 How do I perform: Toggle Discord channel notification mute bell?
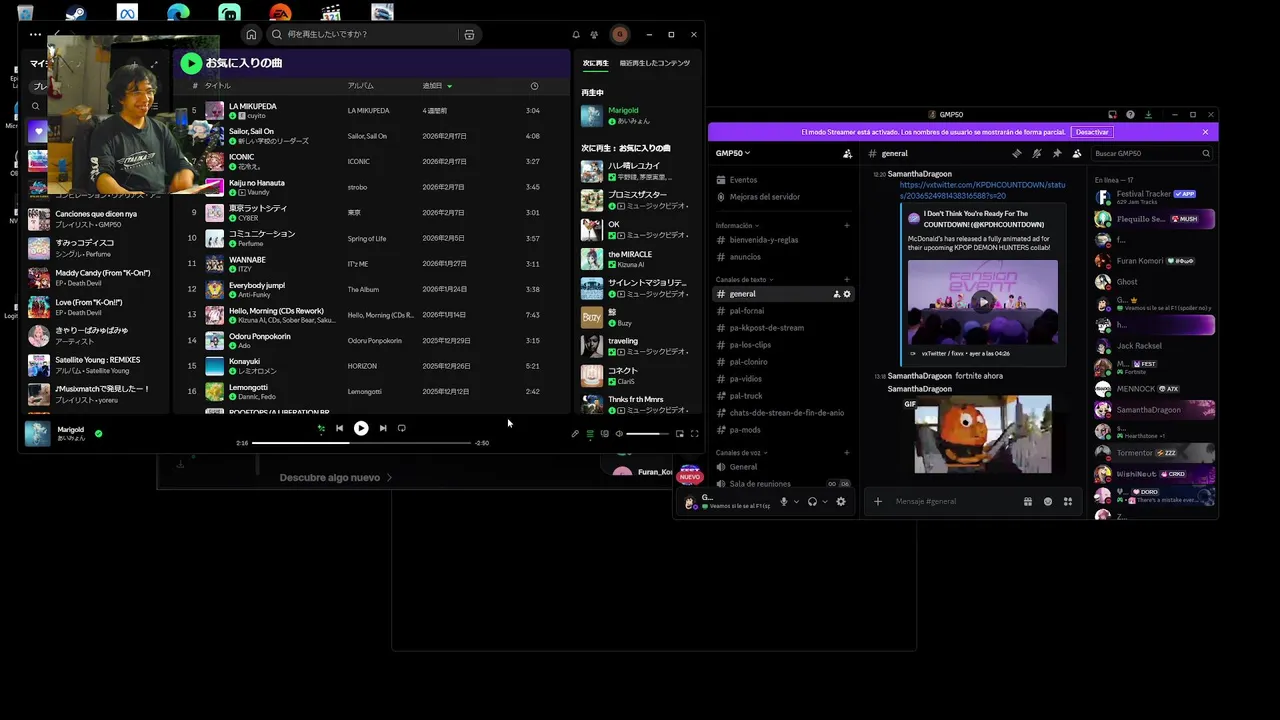(1037, 153)
